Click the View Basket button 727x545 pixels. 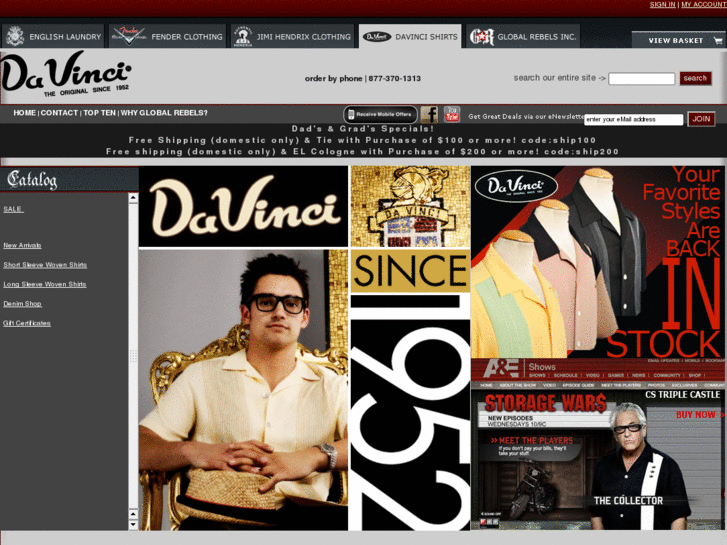[679, 40]
